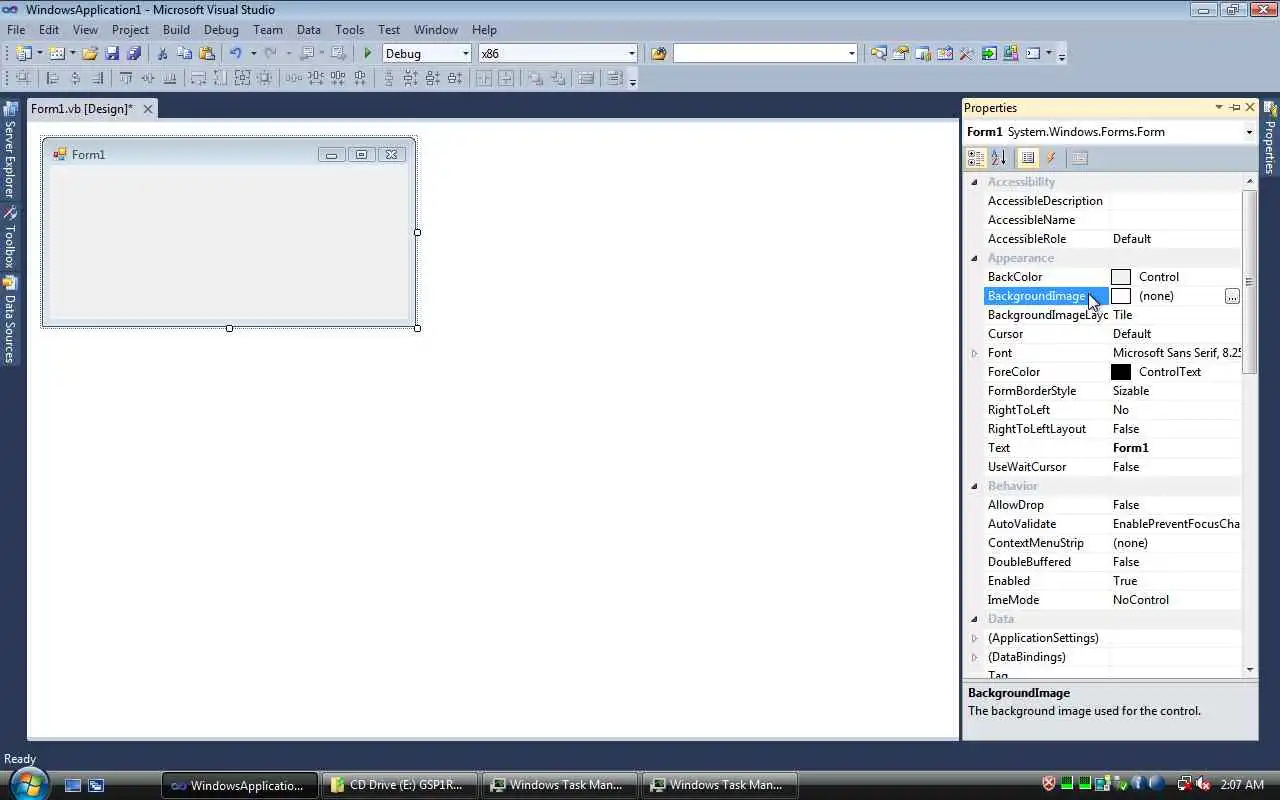Open the Debug menu

221,30
